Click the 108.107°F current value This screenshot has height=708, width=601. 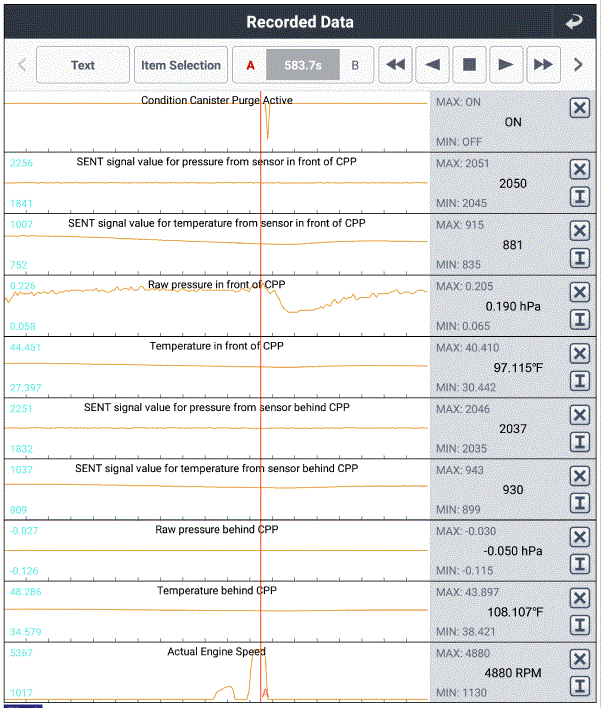click(x=515, y=612)
